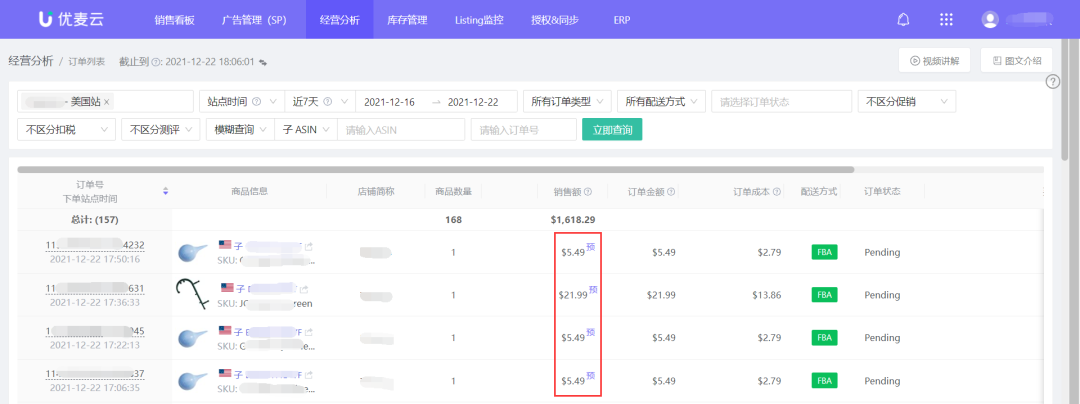Open the notification bell
The height and width of the screenshot is (404, 1080).
[x=903, y=20]
